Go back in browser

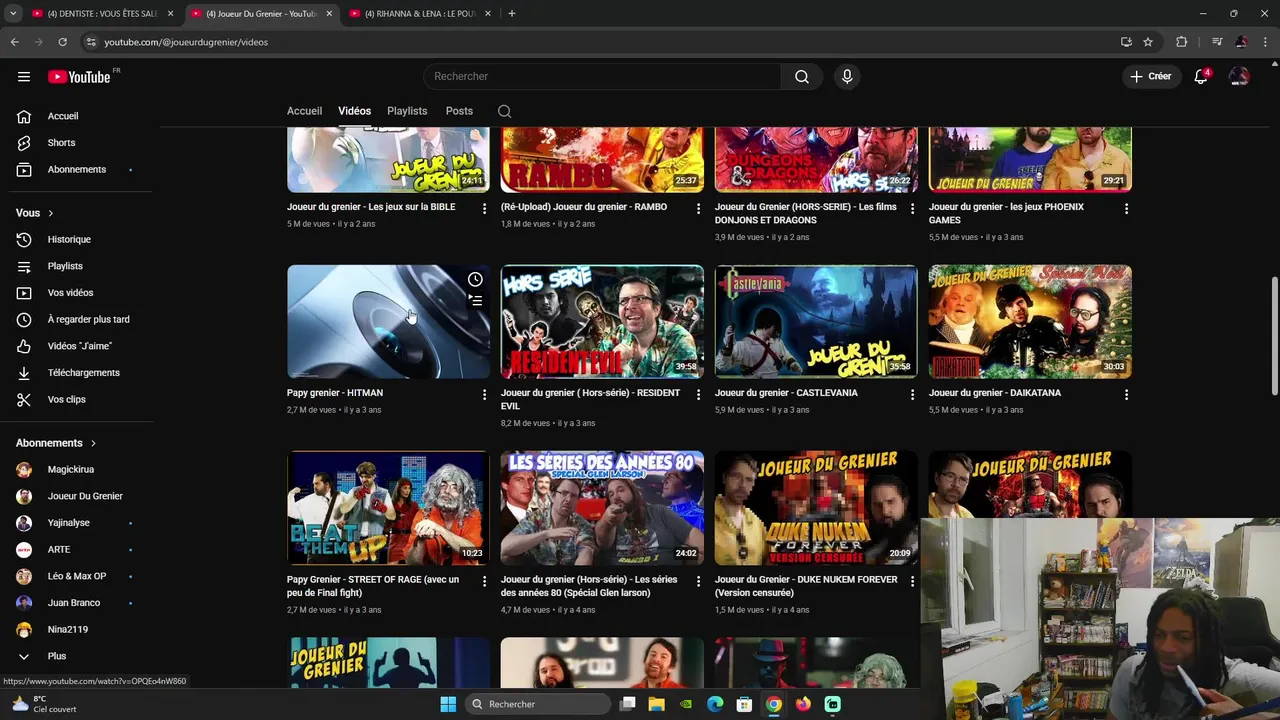click(x=14, y=42)
